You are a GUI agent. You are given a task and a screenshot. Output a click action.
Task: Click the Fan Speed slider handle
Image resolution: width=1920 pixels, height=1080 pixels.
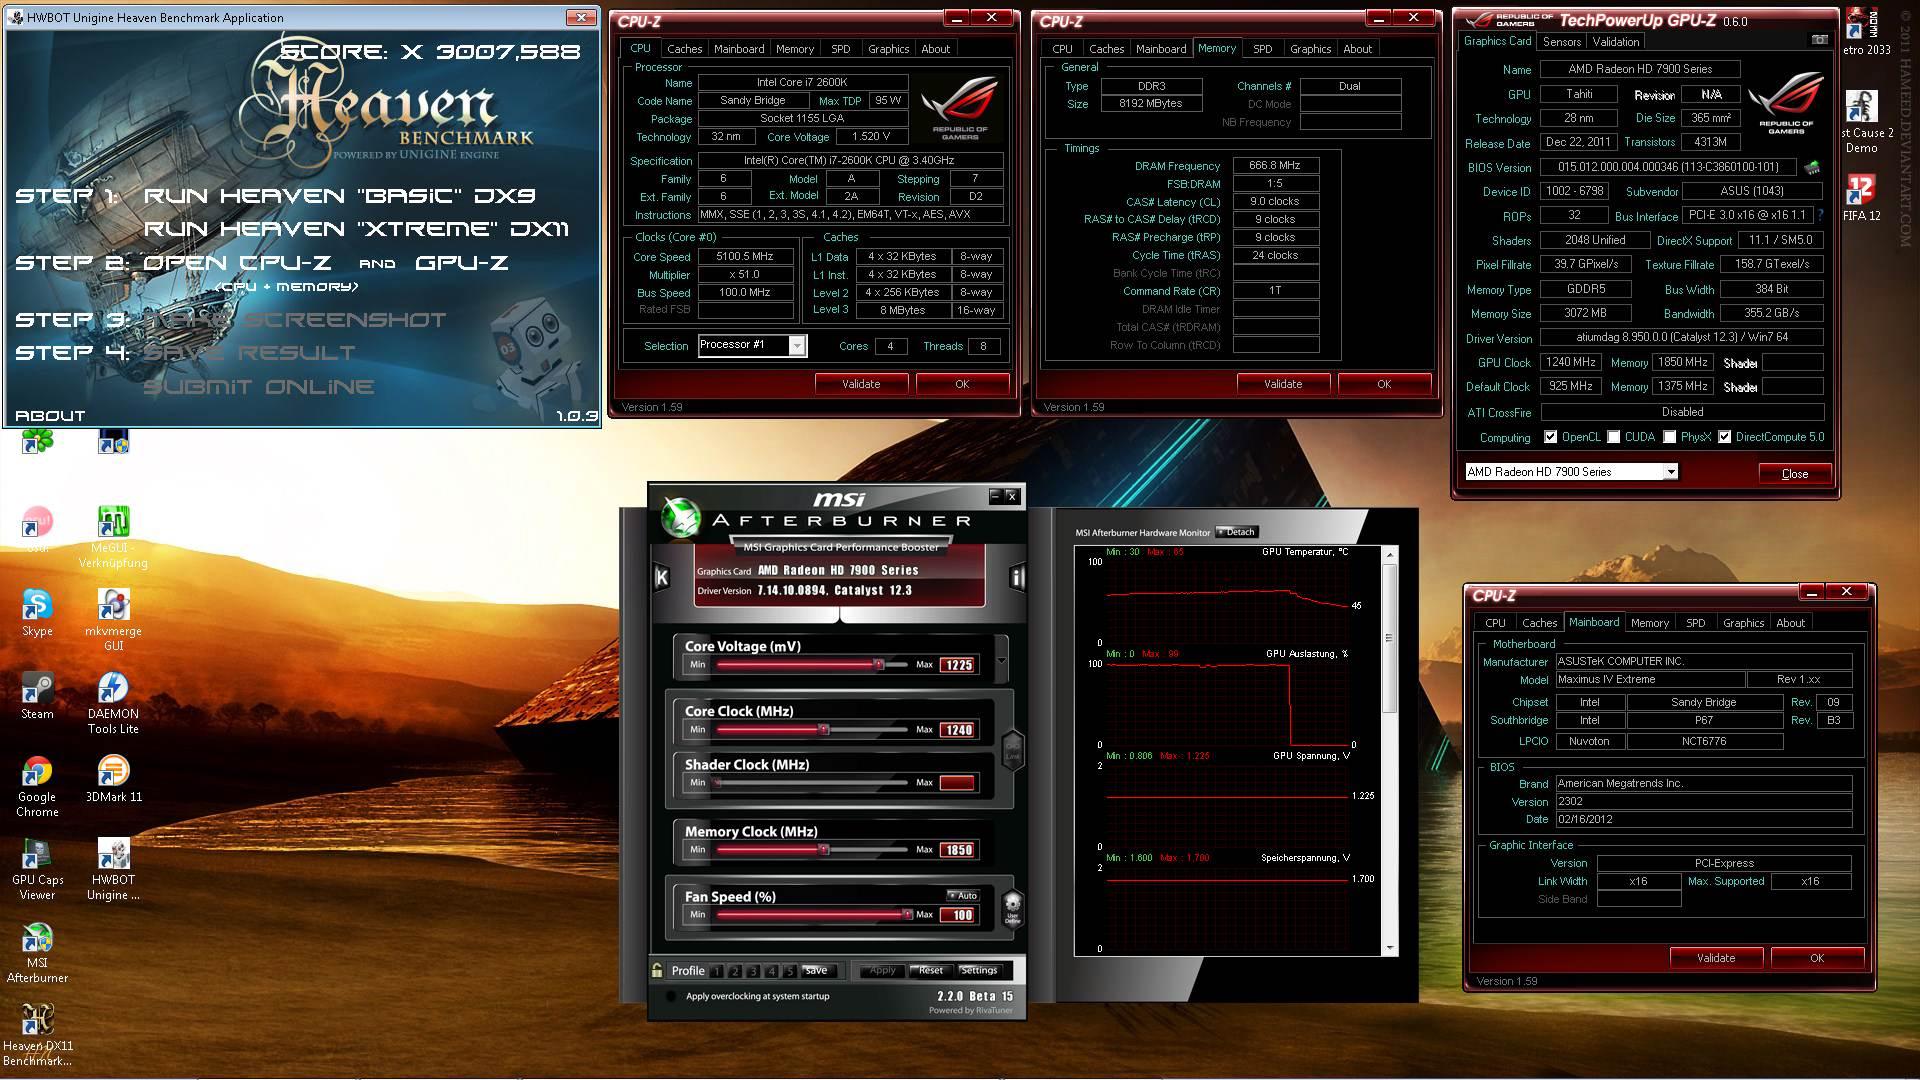tap(906, 915)
